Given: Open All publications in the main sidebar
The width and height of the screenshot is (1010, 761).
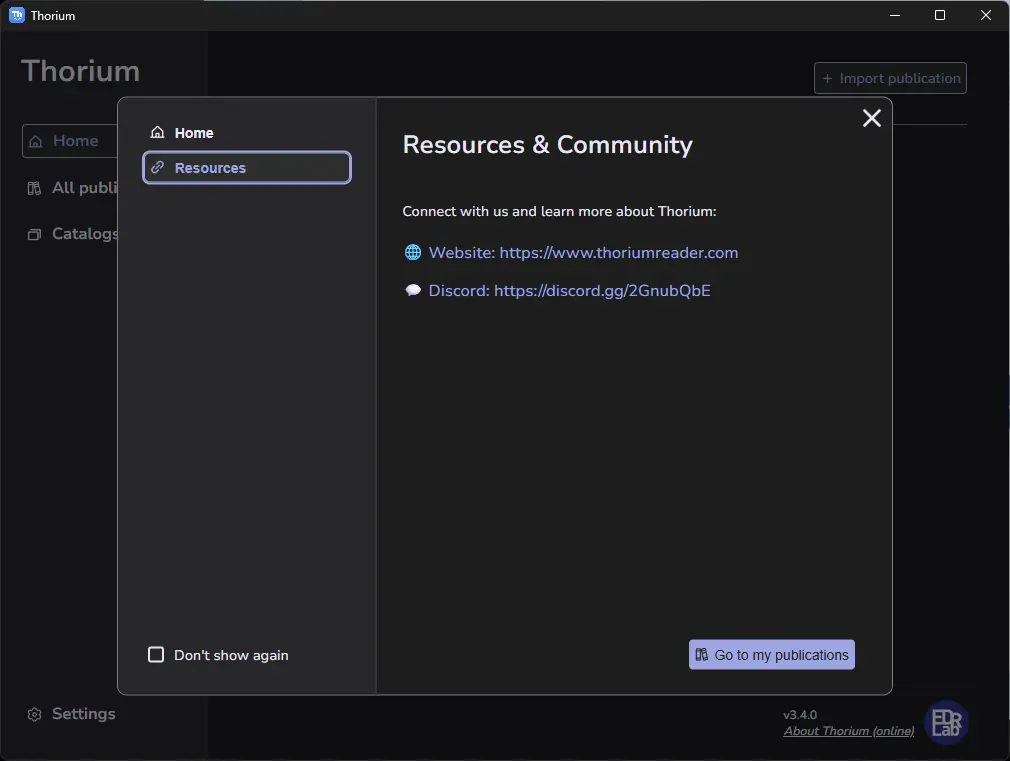Looking at the screenshot, I should click(x=71, y=188).
